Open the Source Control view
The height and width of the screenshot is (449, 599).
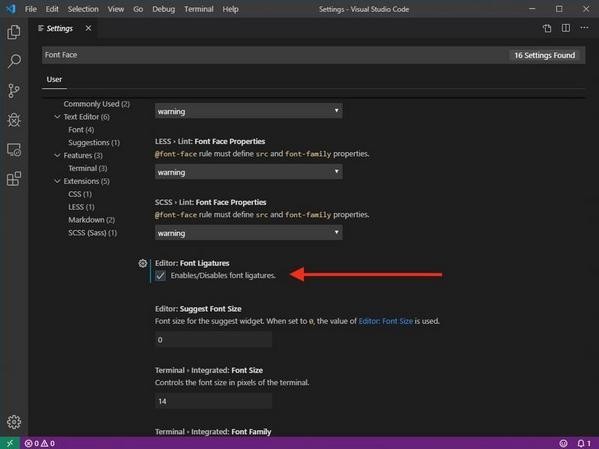pos(14,91)
